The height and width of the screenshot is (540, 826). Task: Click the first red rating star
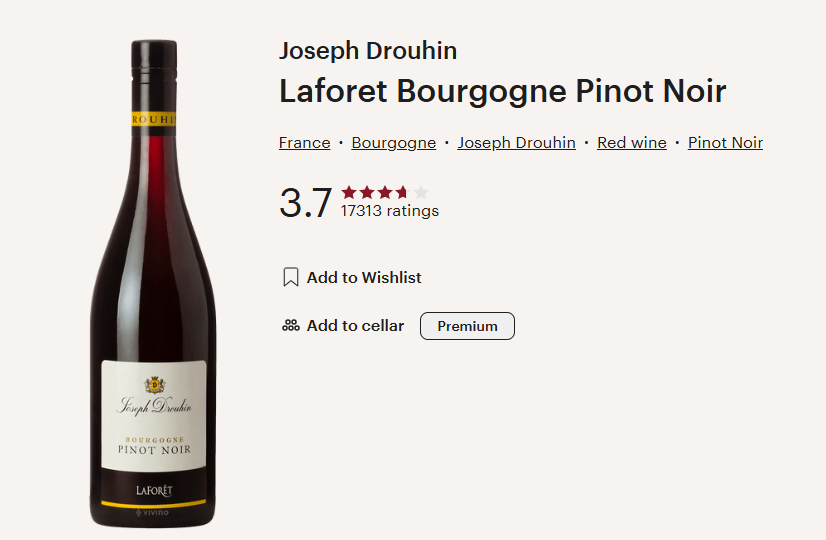(349, 192)
